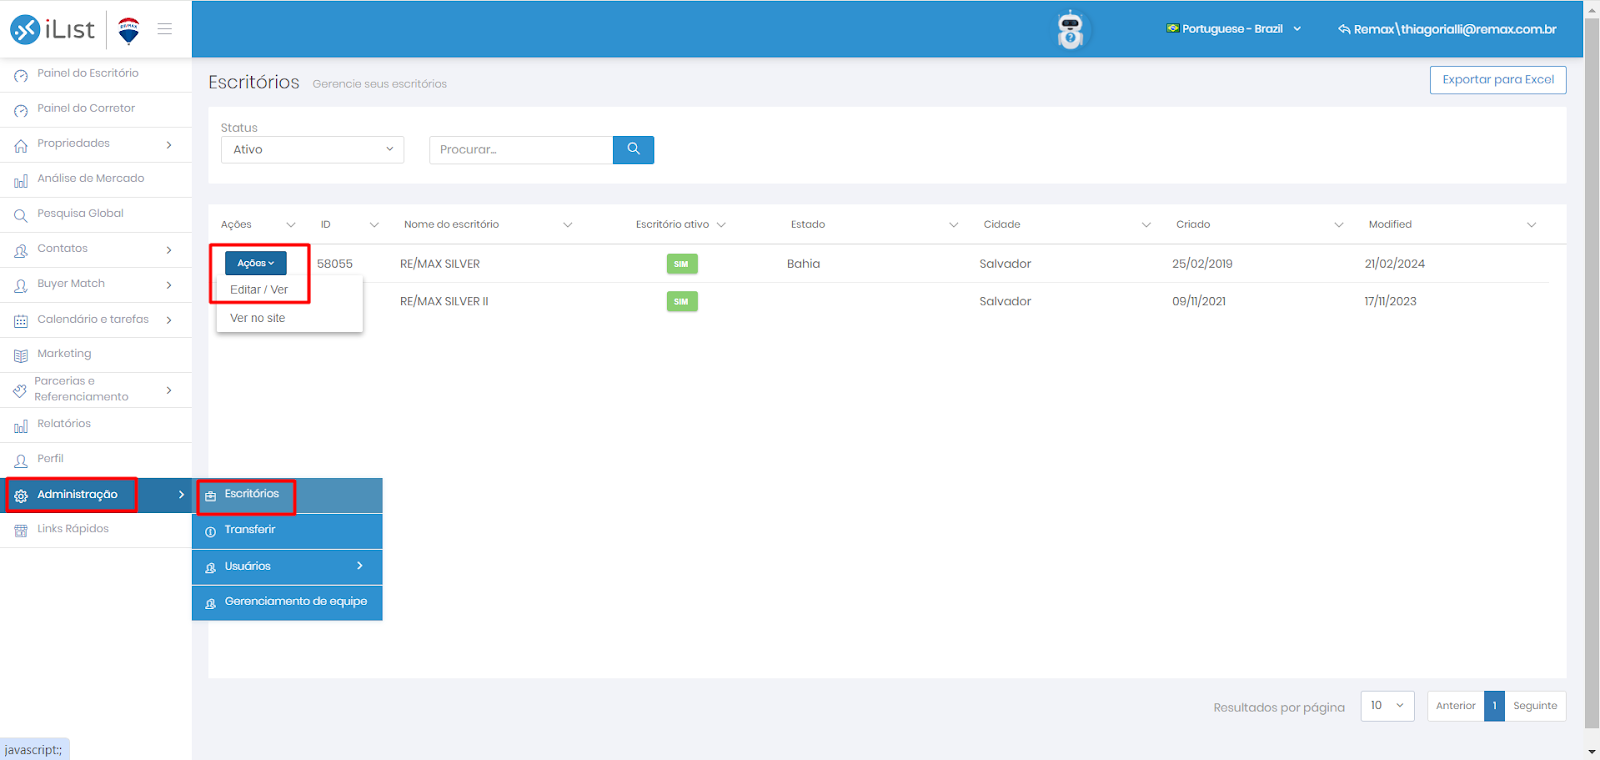The image size is (1600, 760).
Task: Expand the Propriedades sidebar arrow
Action: click(169, 145)
